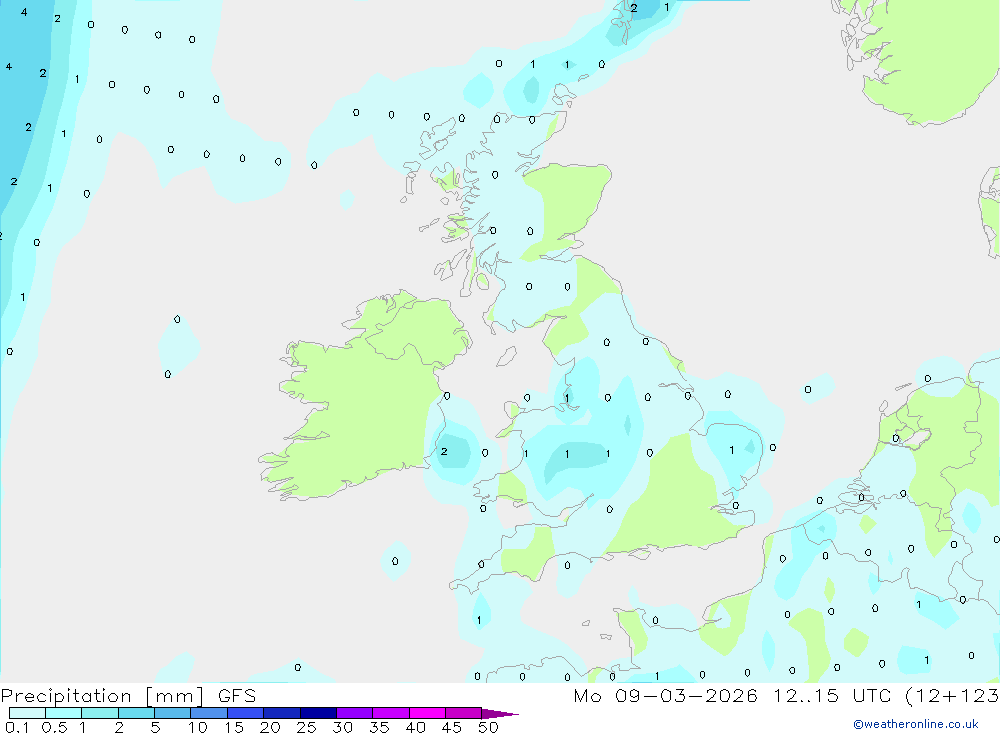Select the 35 to 40 mm legend swatch
The width and height of the screenshot is (1000, 733).
tap(390, 713)
